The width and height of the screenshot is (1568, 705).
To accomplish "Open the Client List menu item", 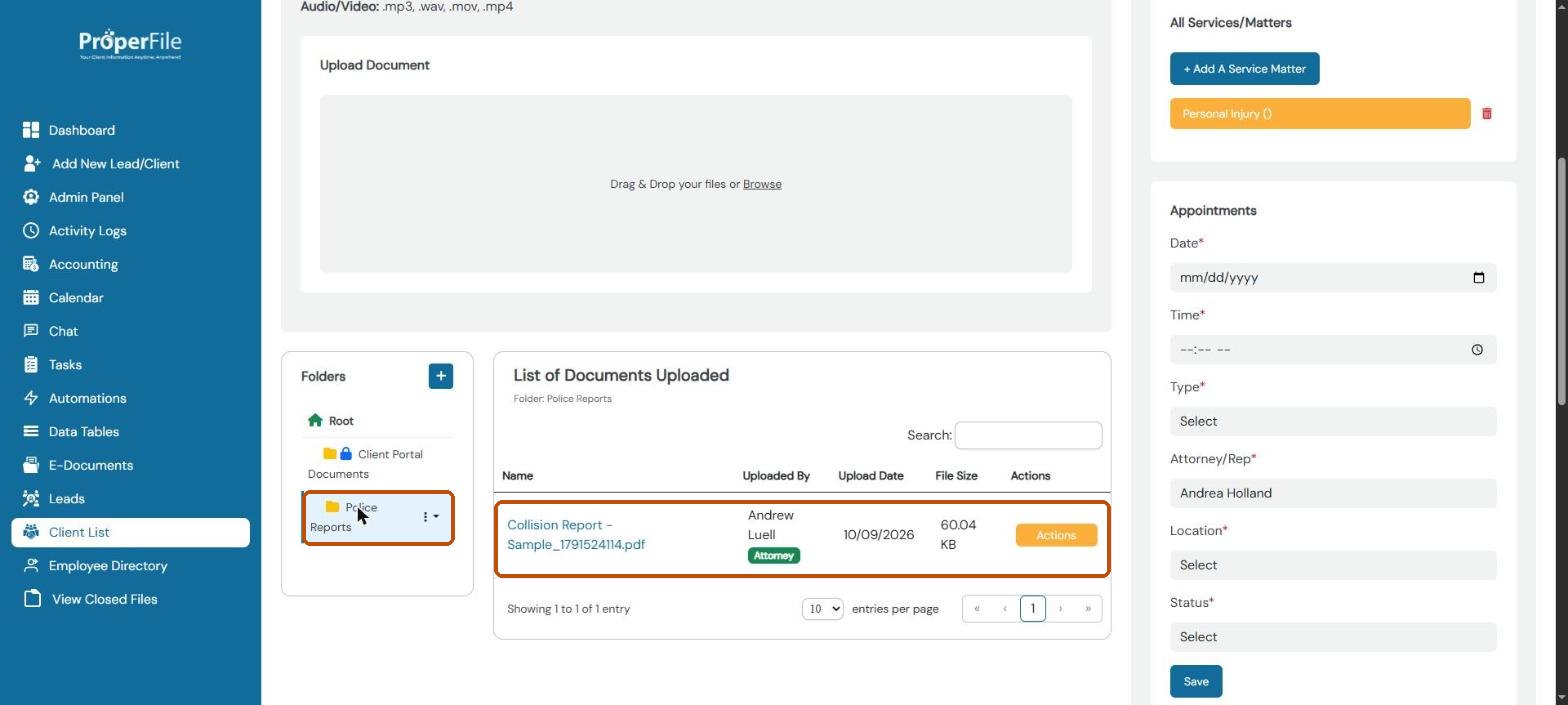I will (131, 533).
